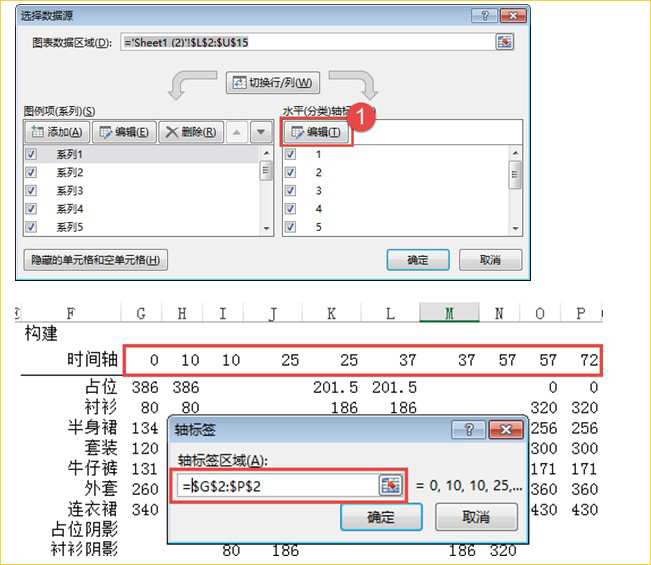Uncheck the 系列2 series checkbox
This screenshot has height=565, width=651.
[x=31, y=172]
